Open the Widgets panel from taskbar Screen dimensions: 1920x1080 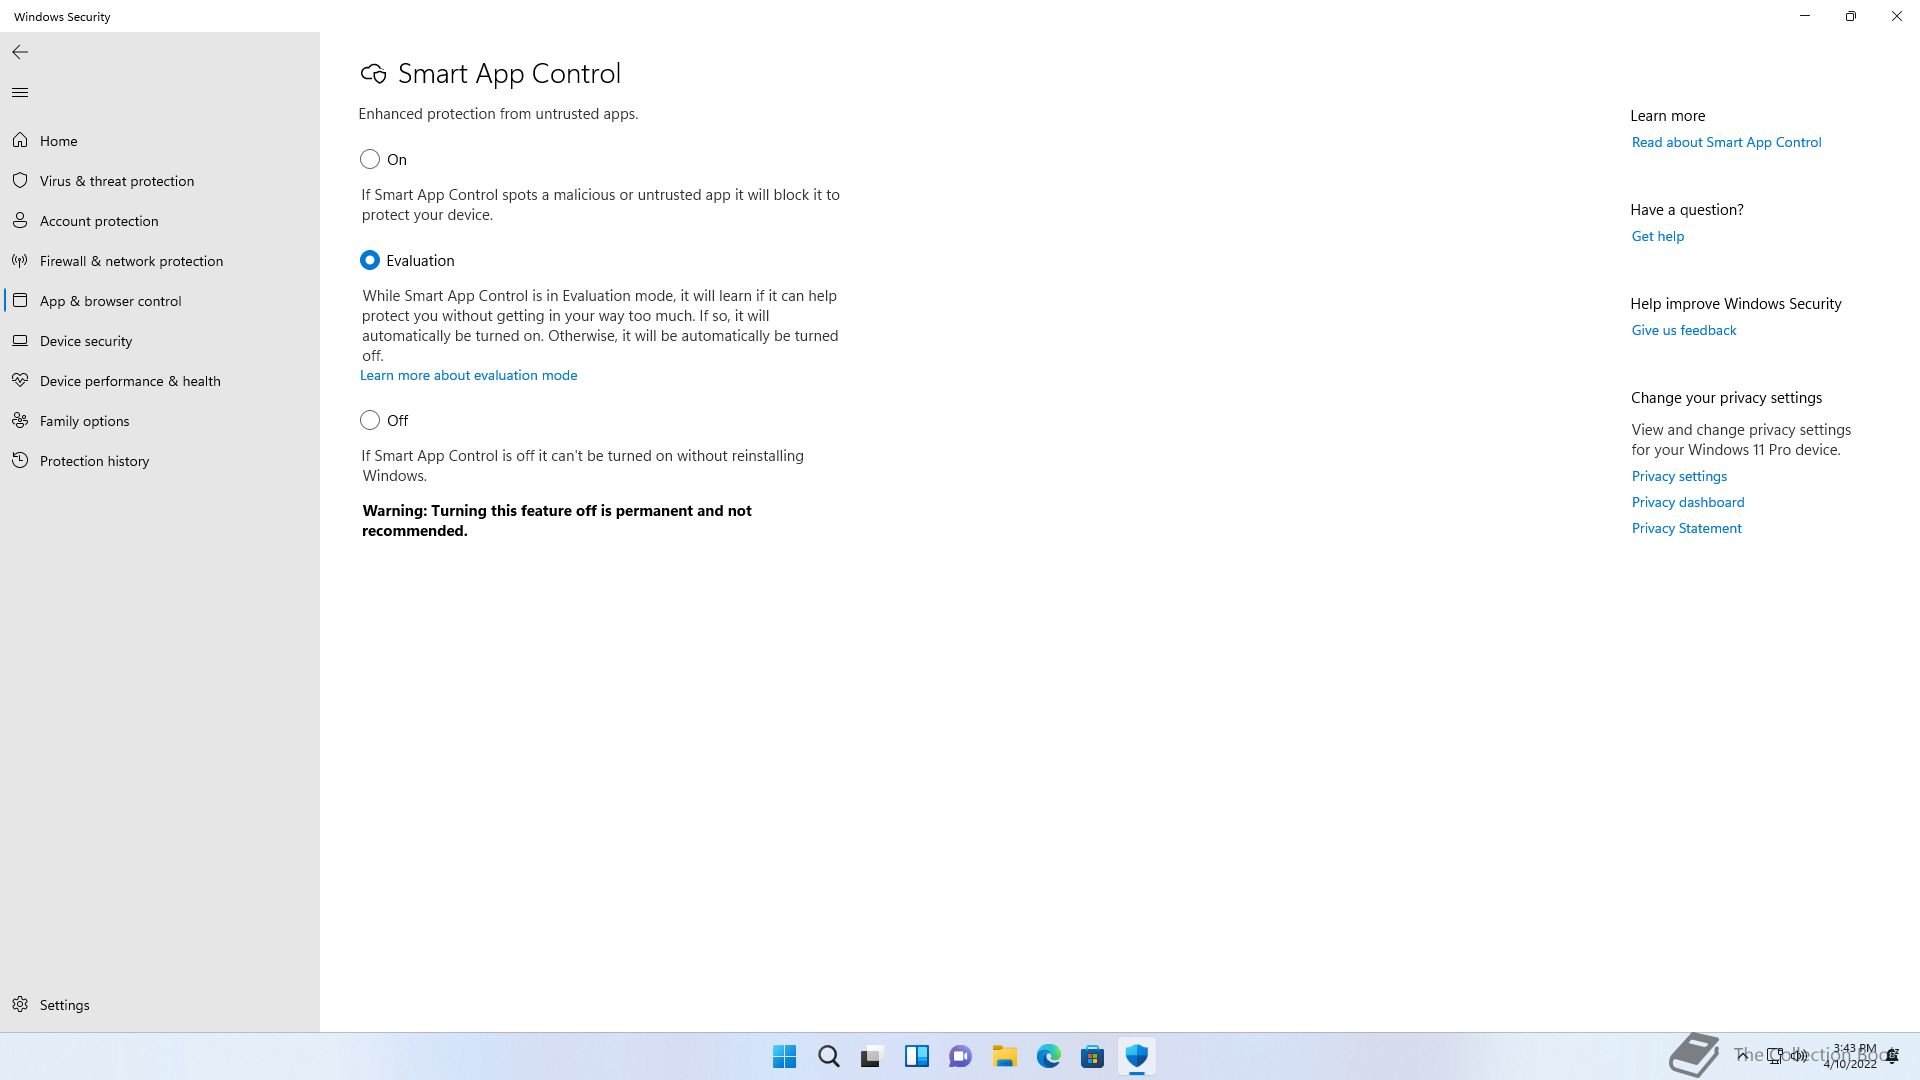point(917,1056)
